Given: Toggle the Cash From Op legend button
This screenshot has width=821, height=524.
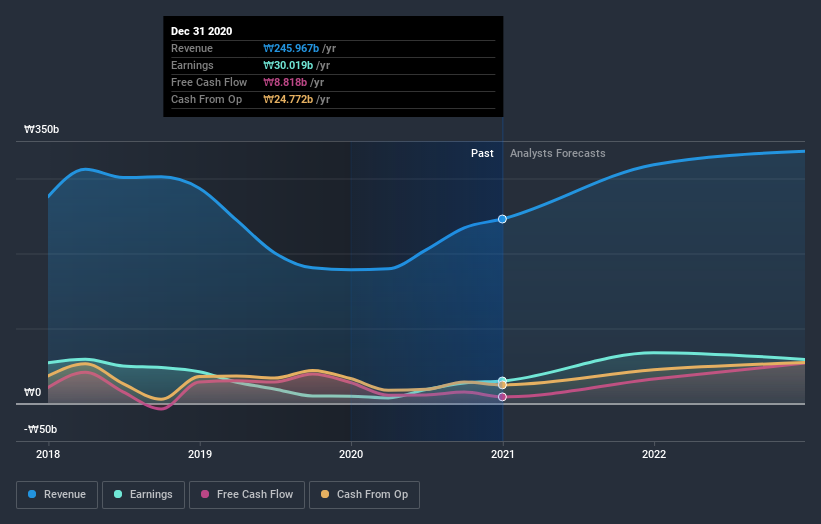Looking at the screenshot, I should coord(364,495).
